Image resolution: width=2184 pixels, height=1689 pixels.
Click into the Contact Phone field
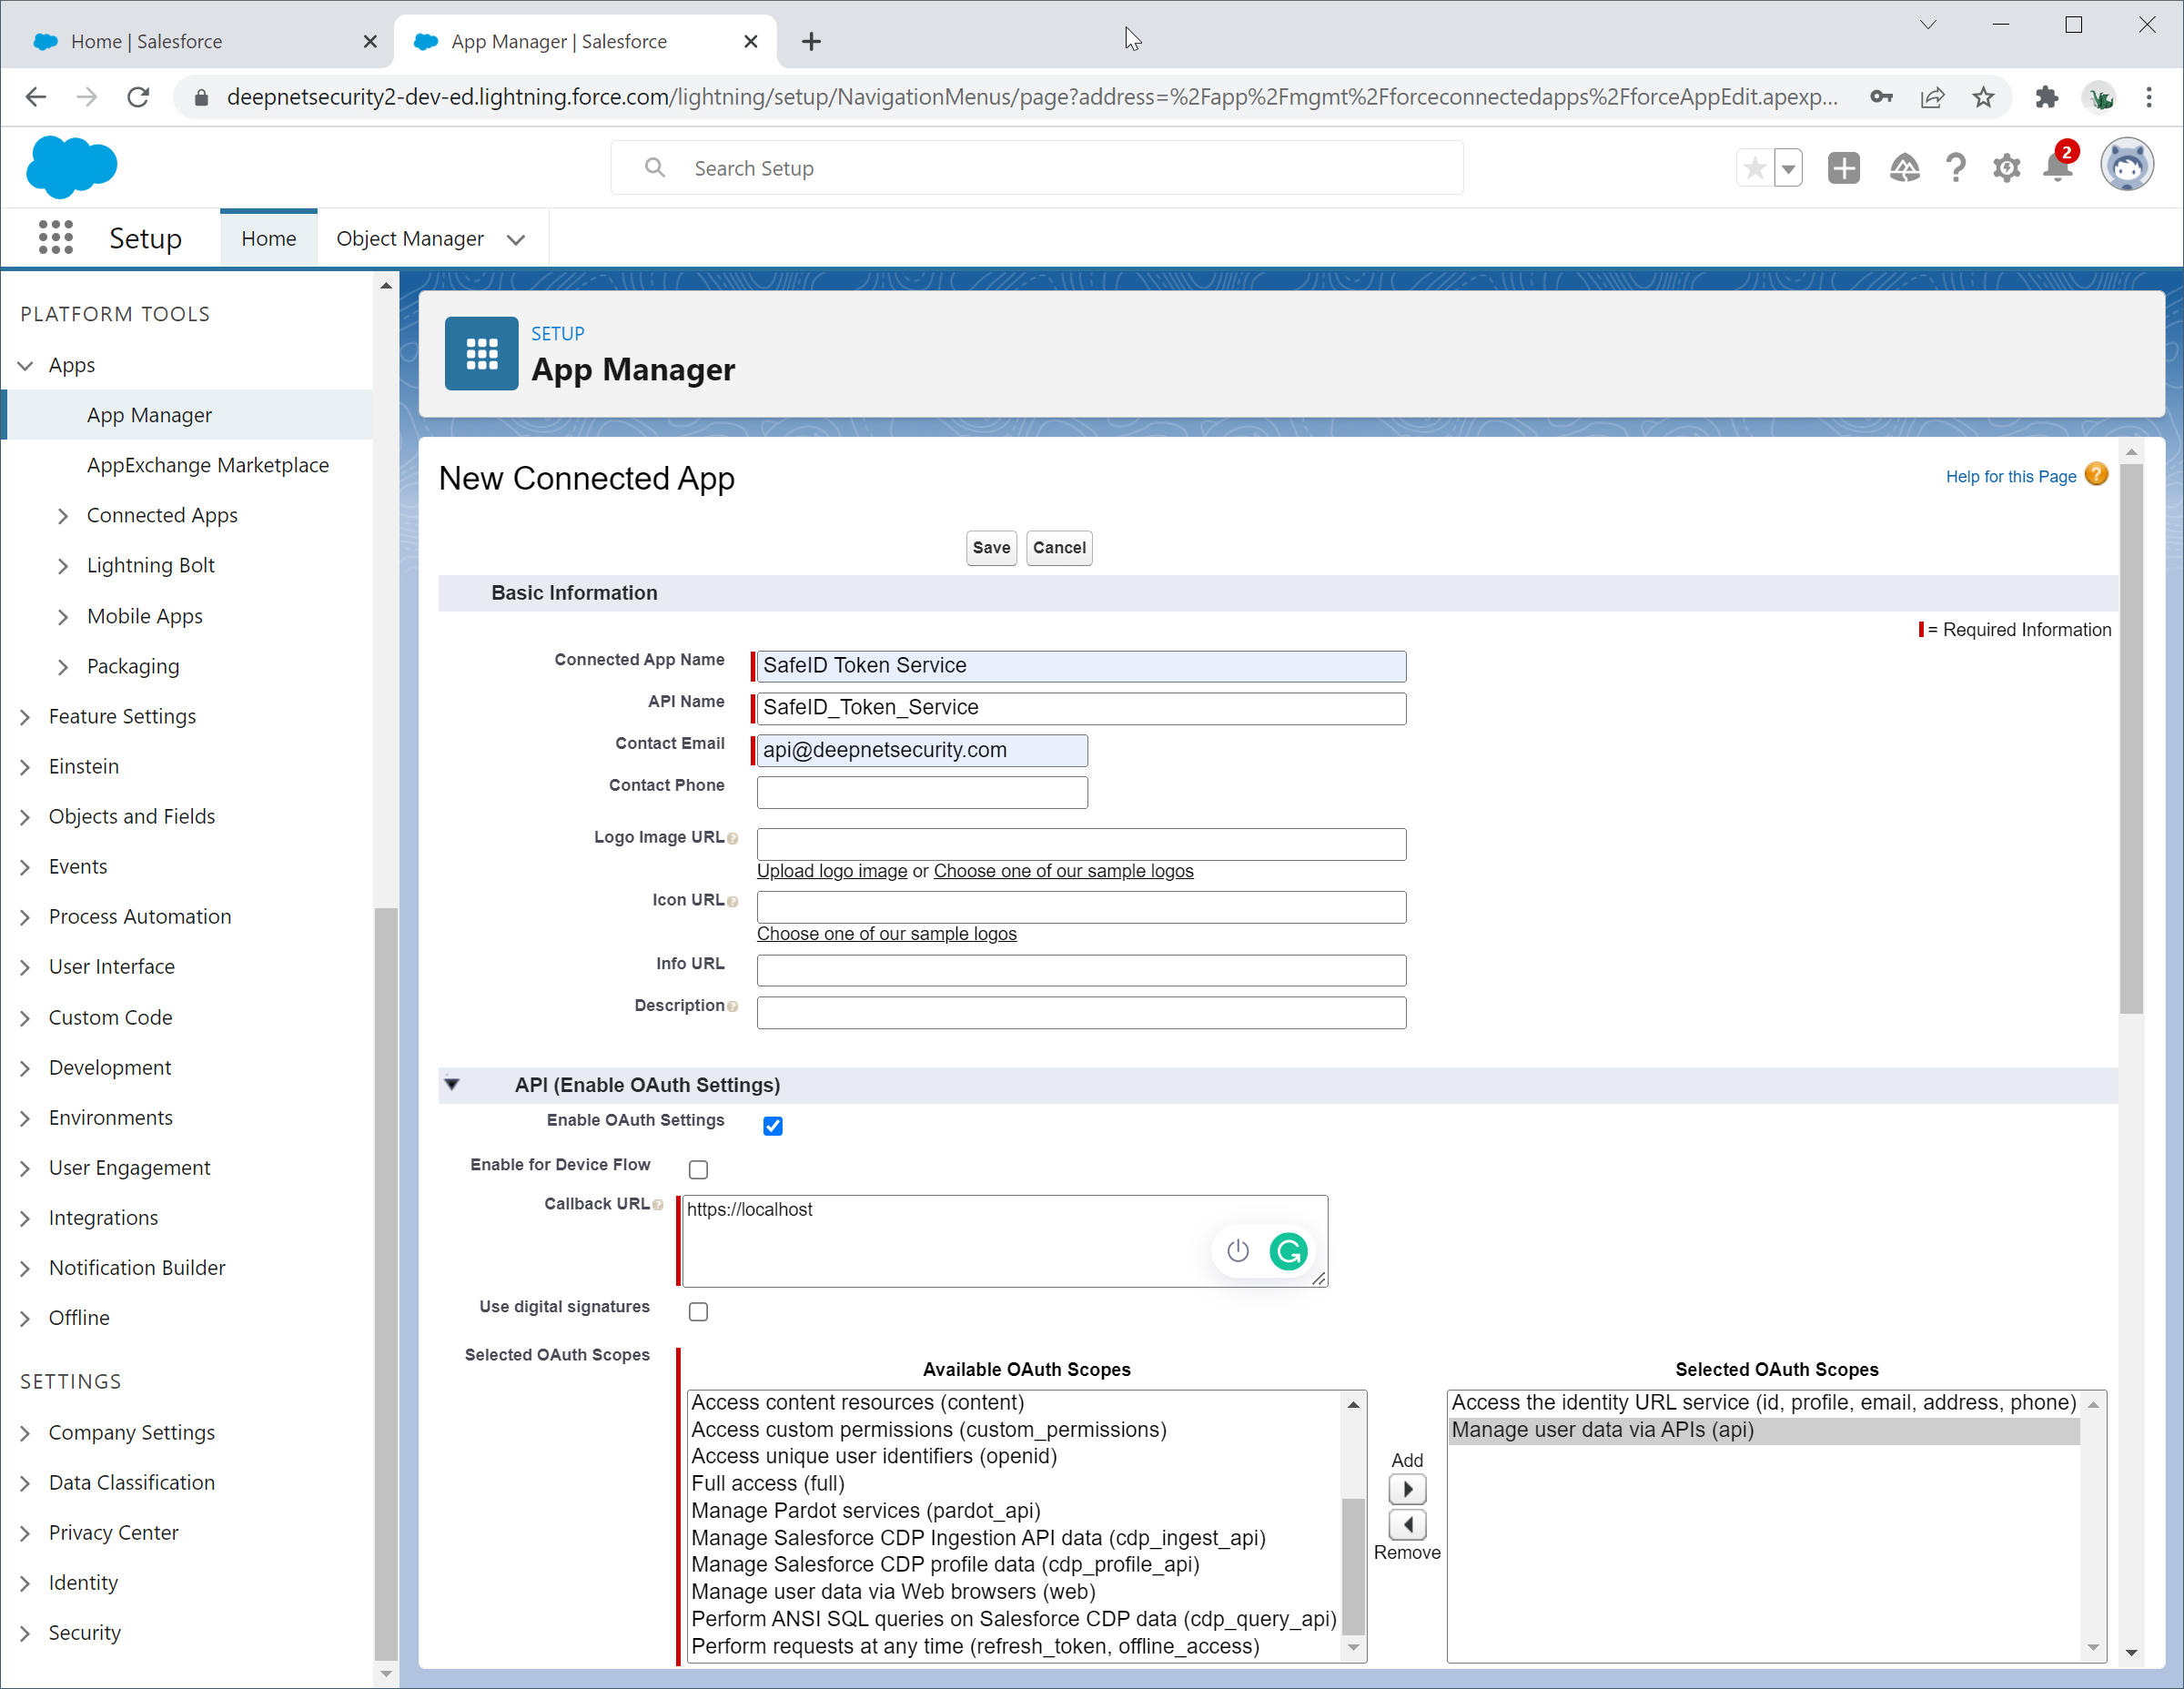[x=921, y=792]
